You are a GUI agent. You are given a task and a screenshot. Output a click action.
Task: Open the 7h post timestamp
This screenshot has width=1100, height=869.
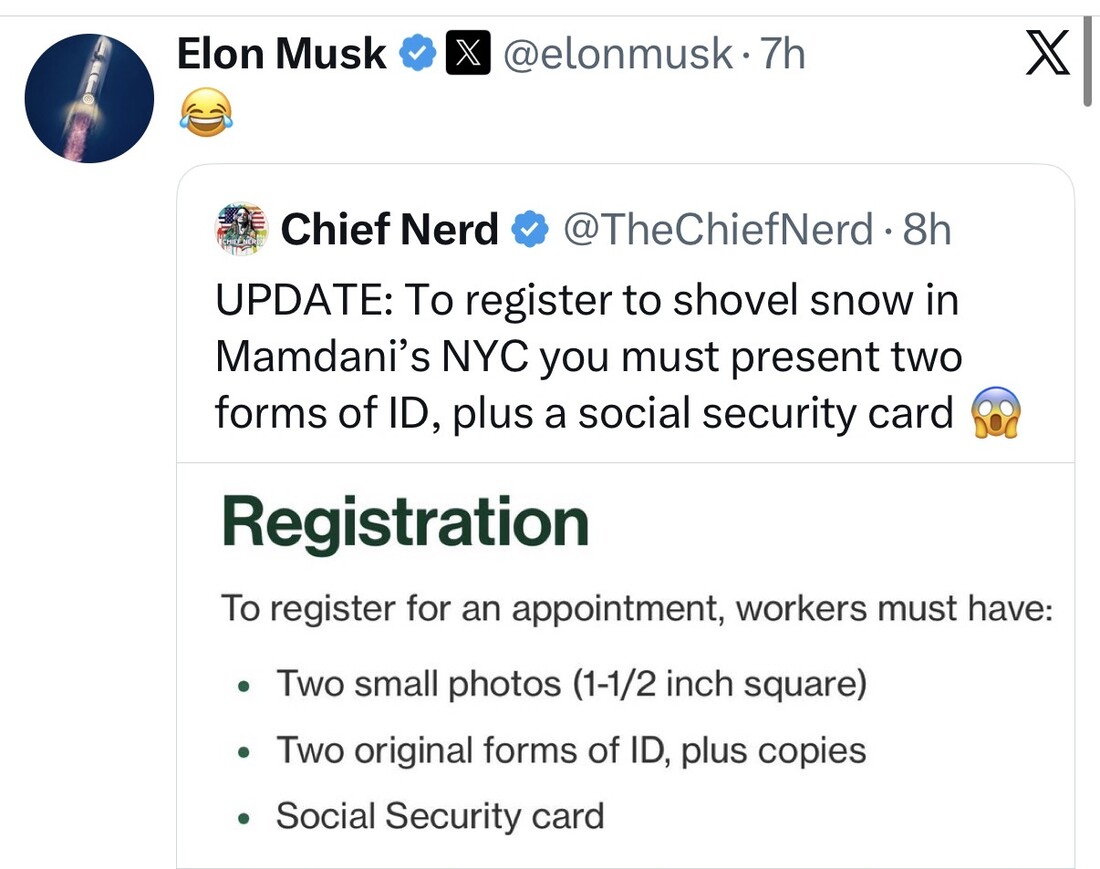(x=782, y=54)
